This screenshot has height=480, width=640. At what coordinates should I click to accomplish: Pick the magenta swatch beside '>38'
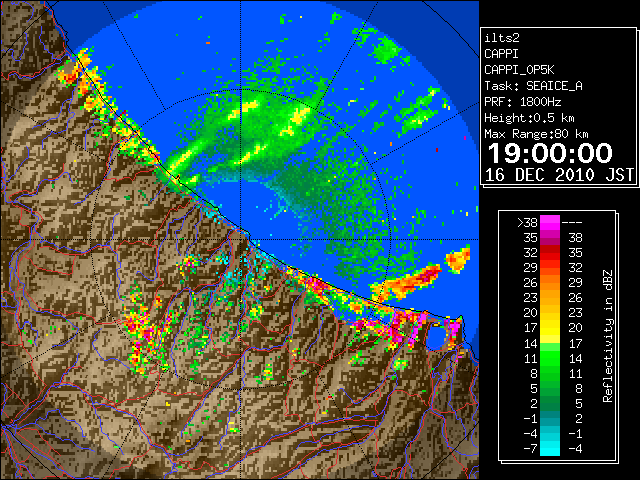coord(550,223)
